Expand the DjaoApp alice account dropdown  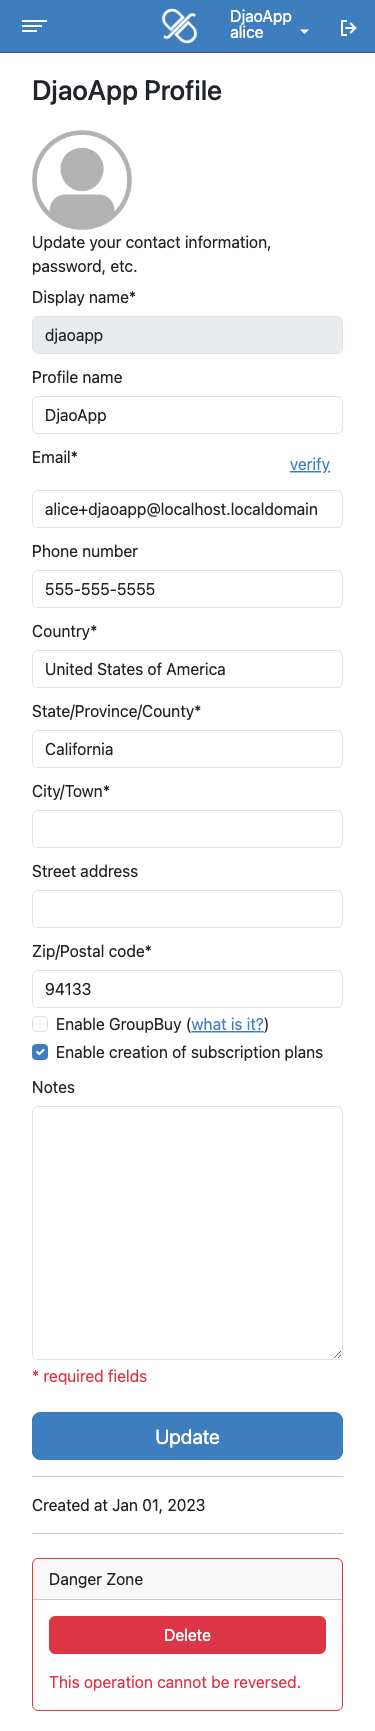(269, 25)
